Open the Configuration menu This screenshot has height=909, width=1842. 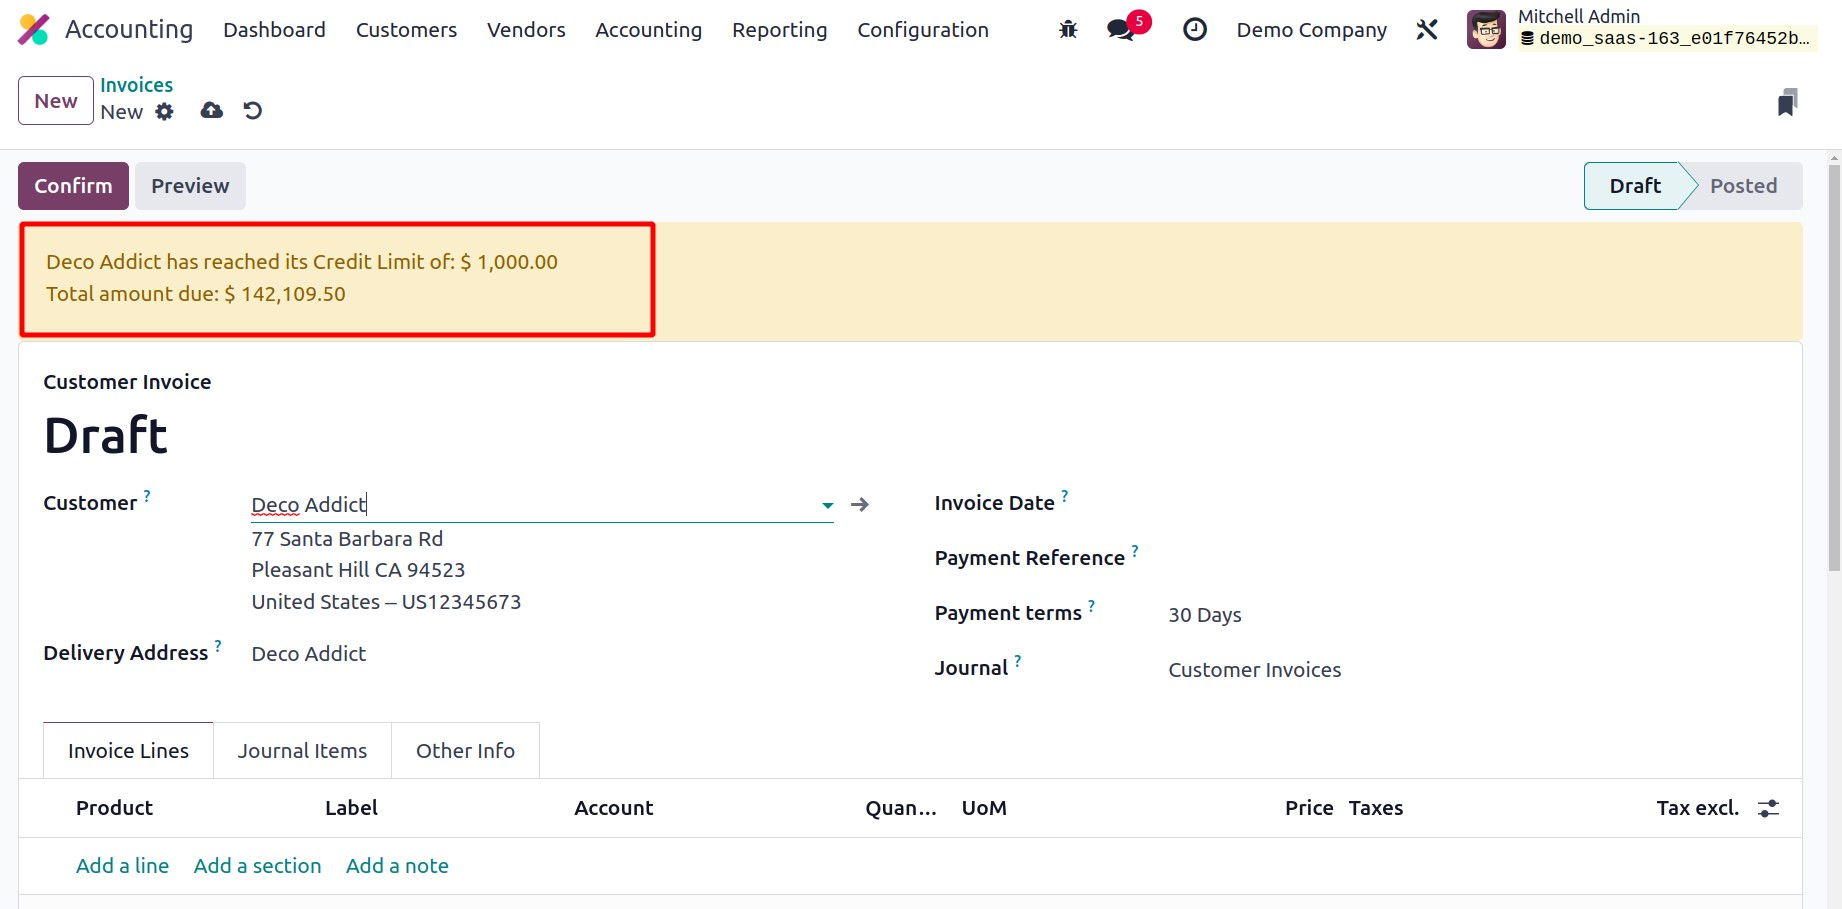922,30
